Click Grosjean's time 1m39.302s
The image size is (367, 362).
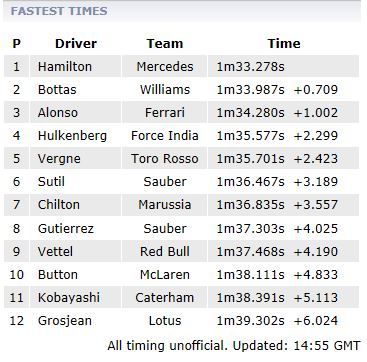(x=251, y=321)
